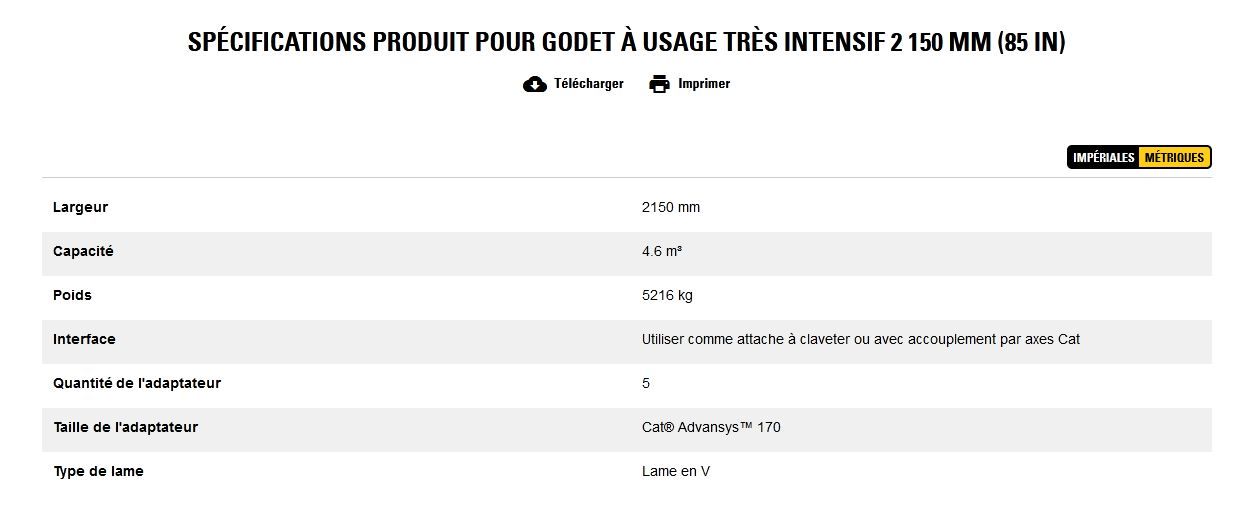
Task: Select the Métriques units toggle
Action: pyautogui.click(x=1174, y=158)
